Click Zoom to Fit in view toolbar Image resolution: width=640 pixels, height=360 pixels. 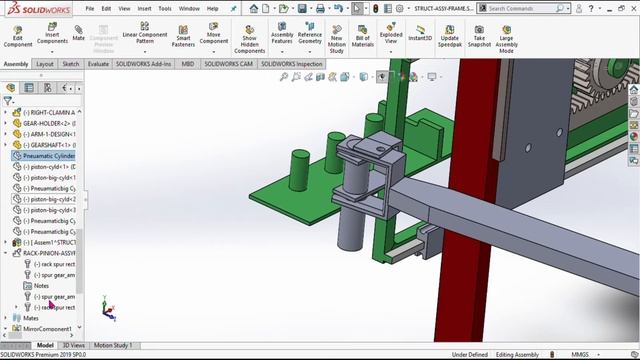click(284, 76)
